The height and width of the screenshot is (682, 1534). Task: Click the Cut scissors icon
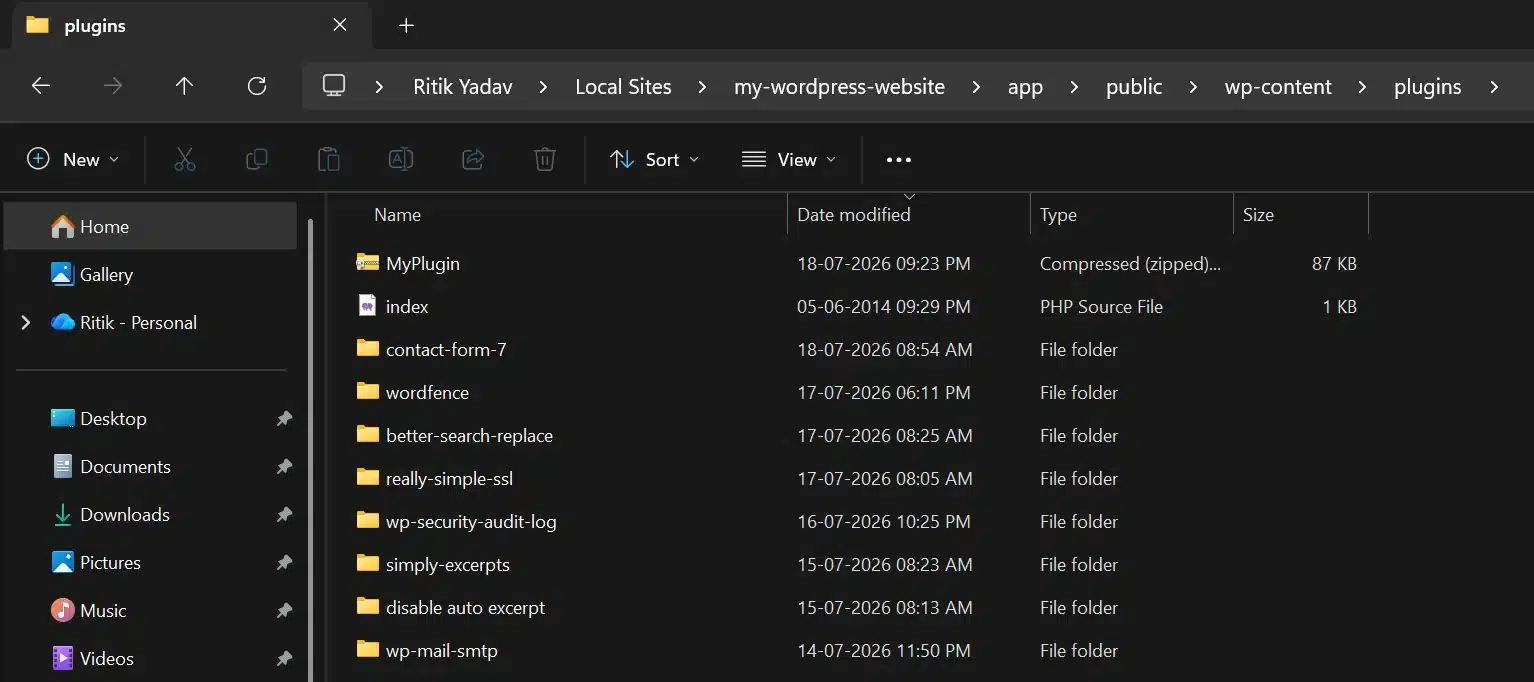click(x=185, y=159)
